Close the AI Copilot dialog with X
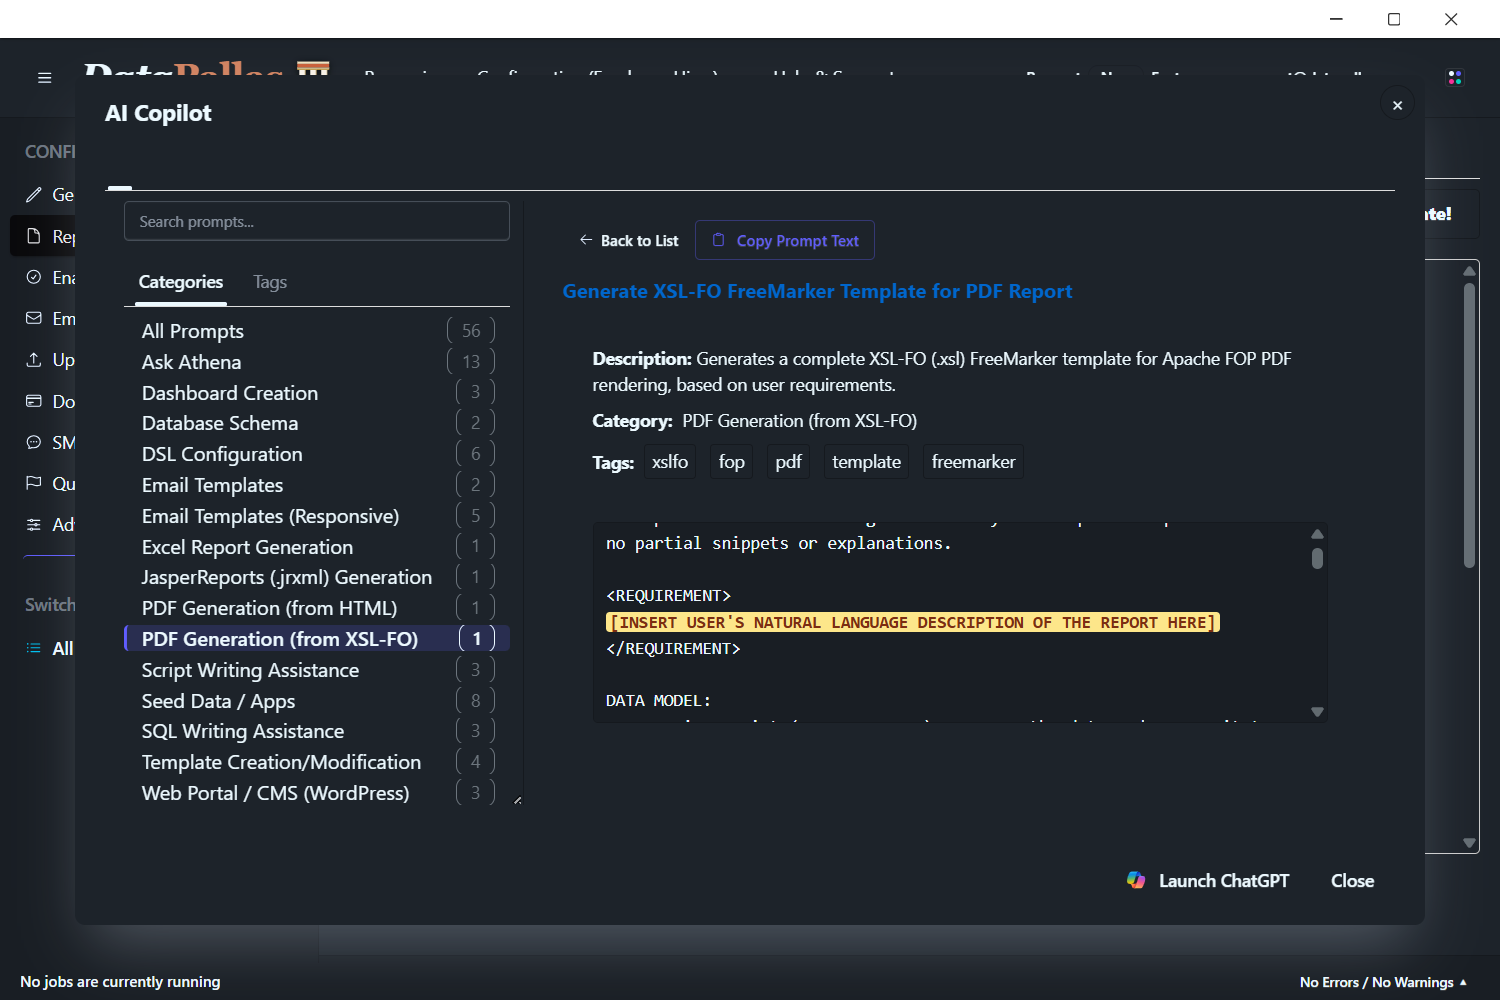Image resolution: width=1500 pixels, height=1000 pixels. click(x=1397, y=105)
